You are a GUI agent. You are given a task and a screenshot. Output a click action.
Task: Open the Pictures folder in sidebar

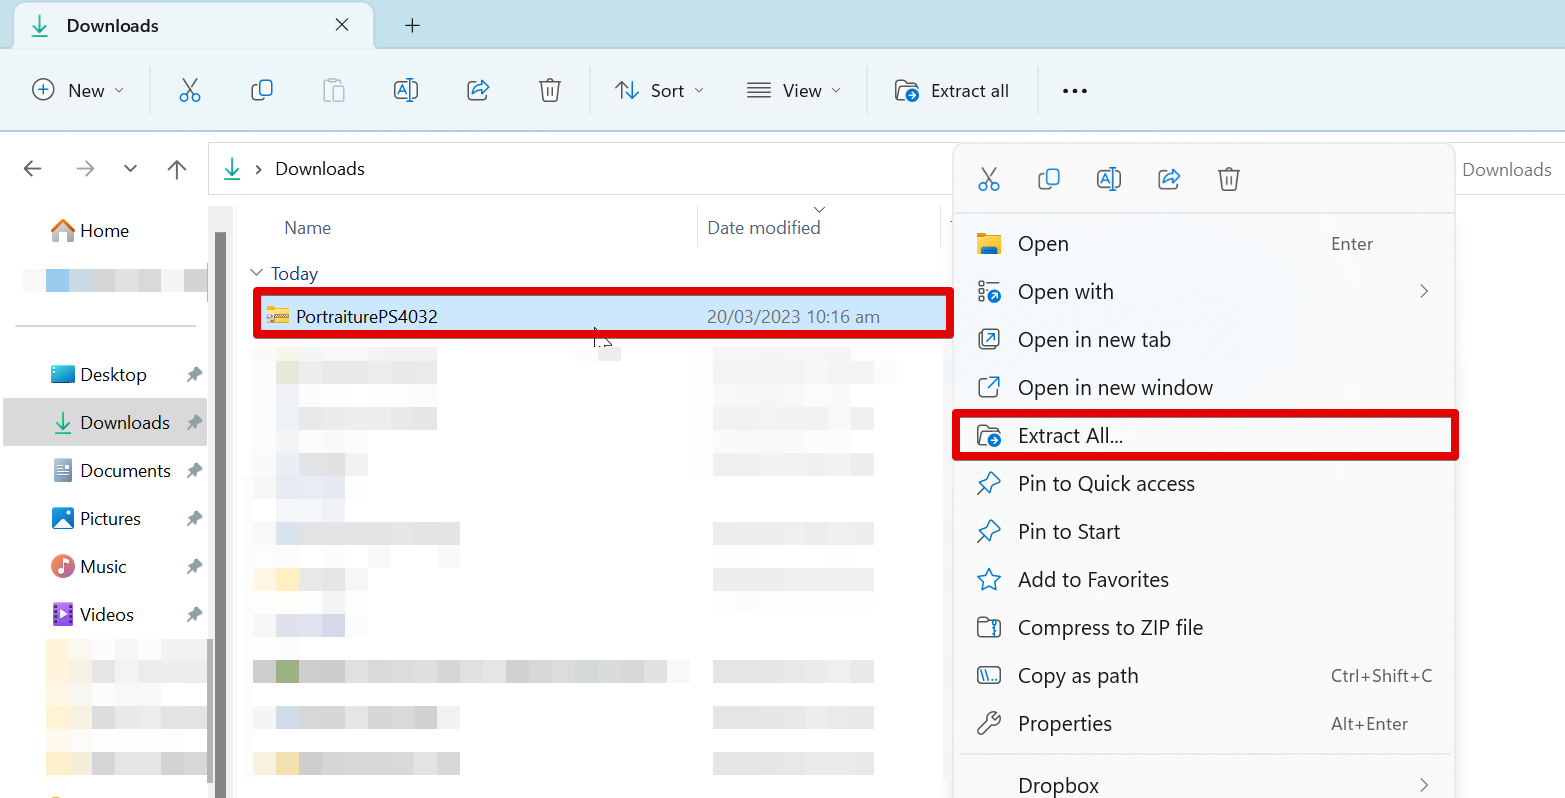pyautogui.click(x=110, y=519)
